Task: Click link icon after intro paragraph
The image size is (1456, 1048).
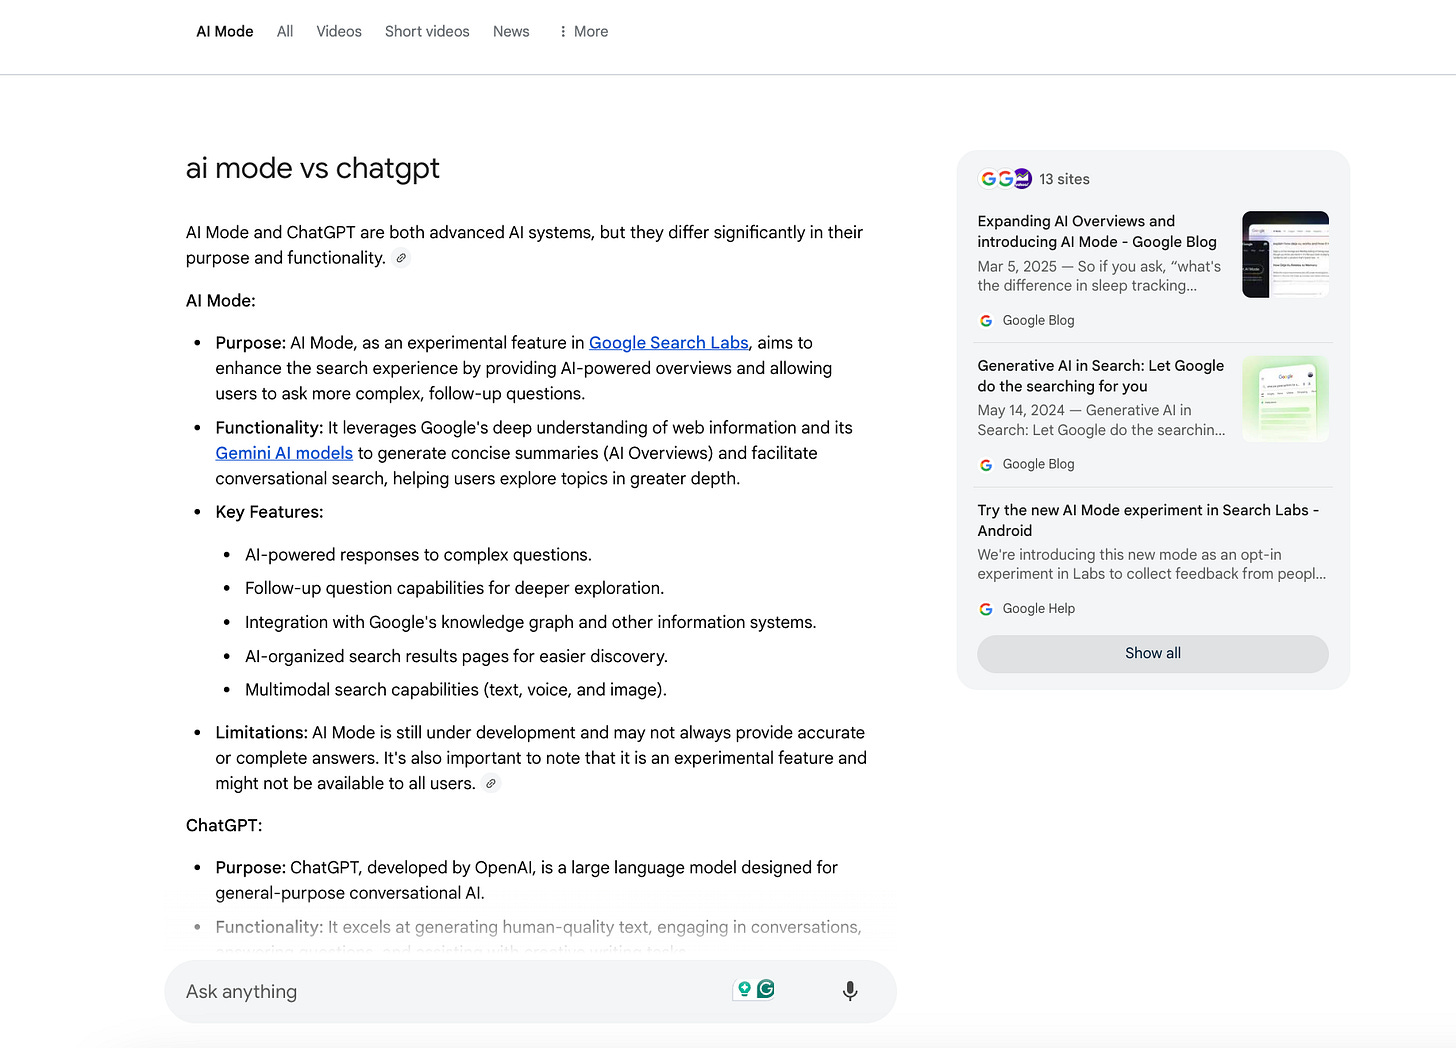Action: click(x=401, y=258)
